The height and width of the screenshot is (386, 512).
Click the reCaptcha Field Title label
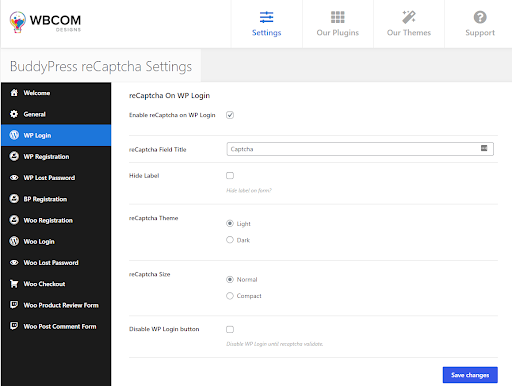[157, 149]
